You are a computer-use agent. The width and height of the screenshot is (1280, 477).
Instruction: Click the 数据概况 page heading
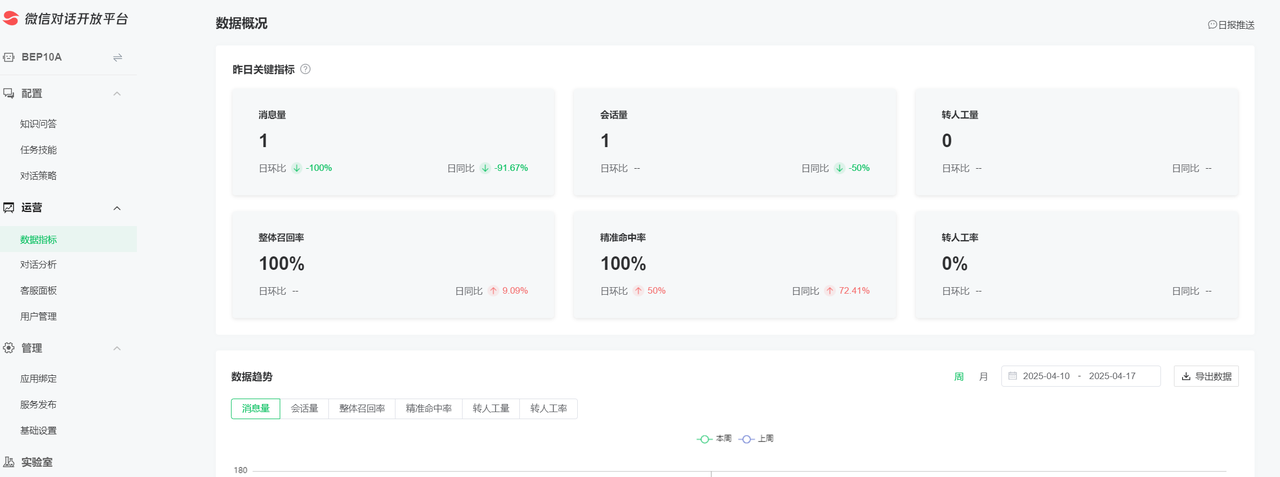pos(242,23)
